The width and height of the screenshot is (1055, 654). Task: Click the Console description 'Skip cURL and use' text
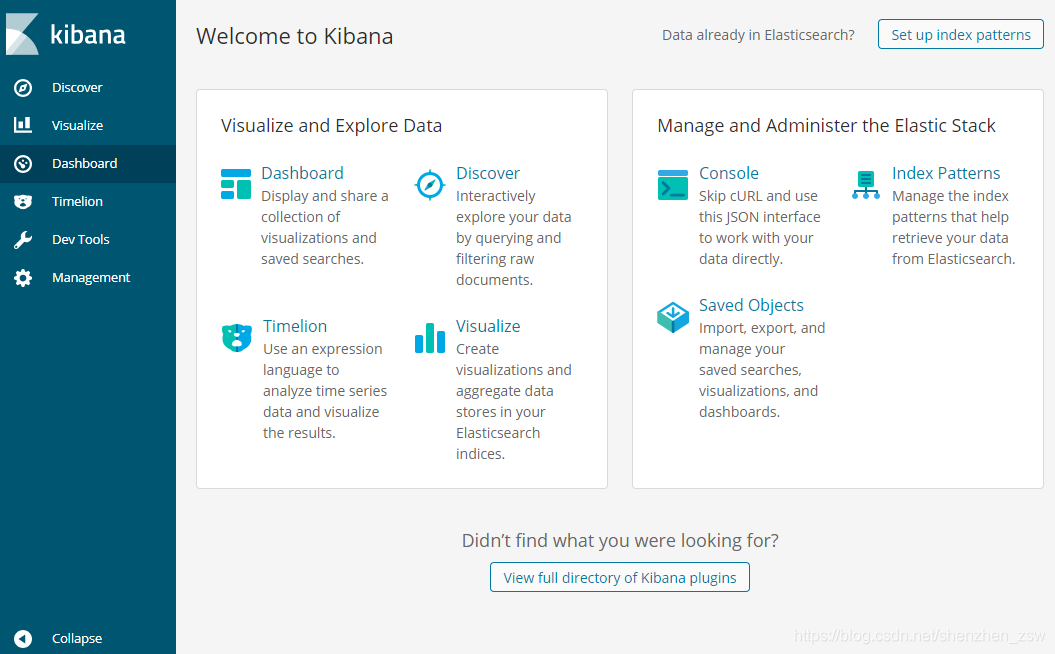[758, 196]
